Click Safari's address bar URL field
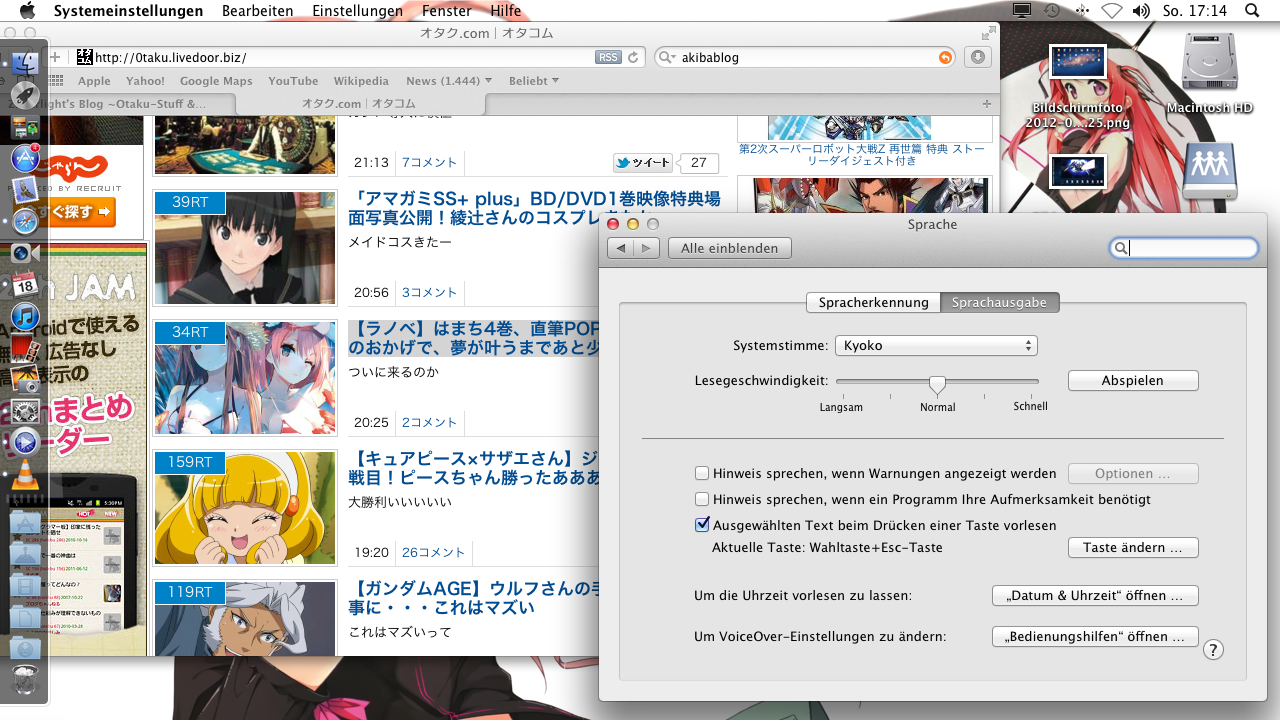This screenshot has width=1280, height=720. tap(343, 58)
